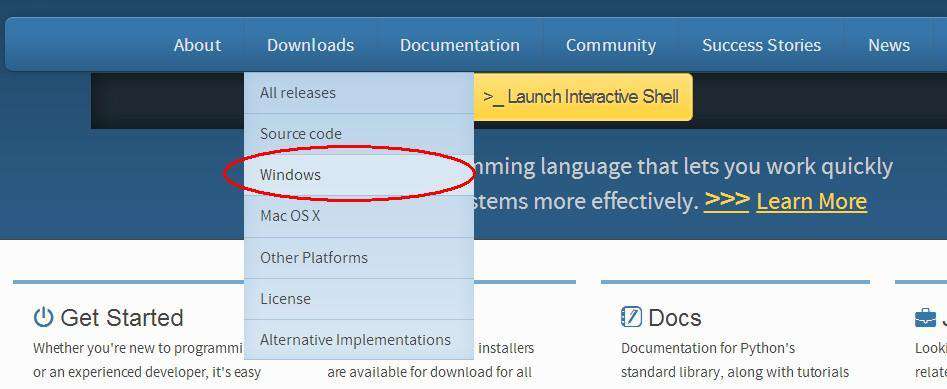Click the Docs heading text

(675, 318)
